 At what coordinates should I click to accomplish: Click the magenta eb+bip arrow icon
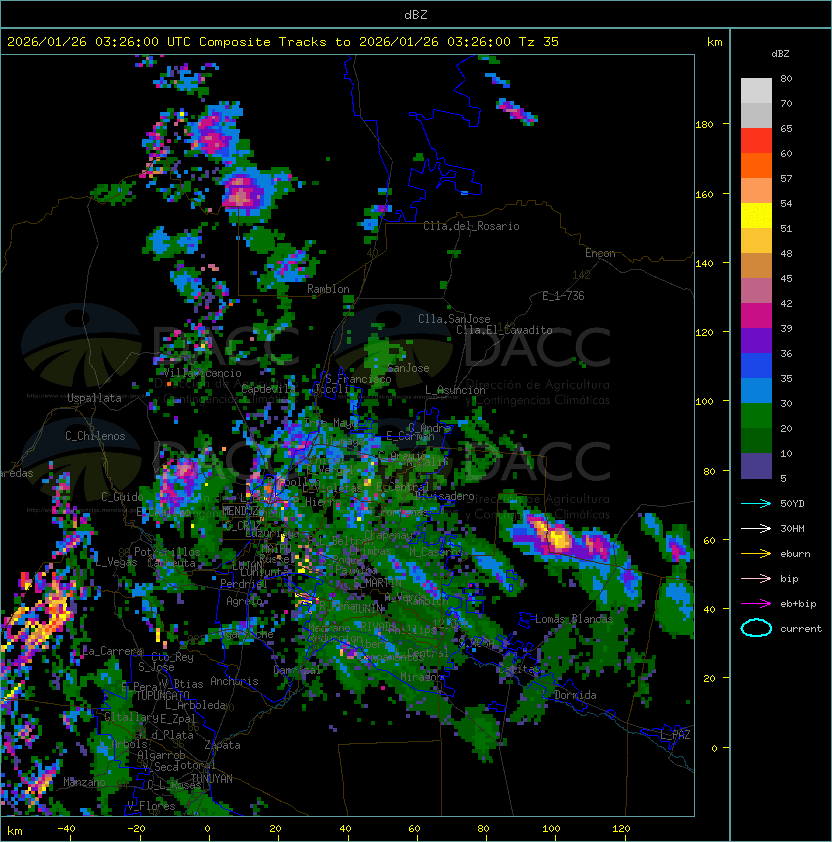[756, 604]
